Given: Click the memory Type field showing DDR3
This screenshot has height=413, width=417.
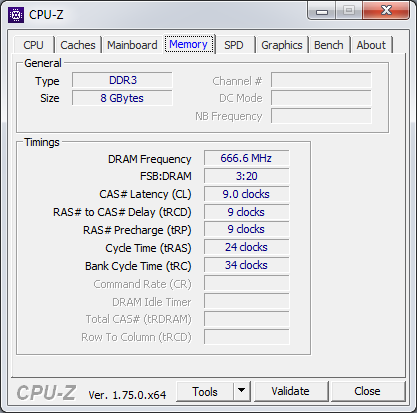Looking at the screenshot, I should pos(122,80).
